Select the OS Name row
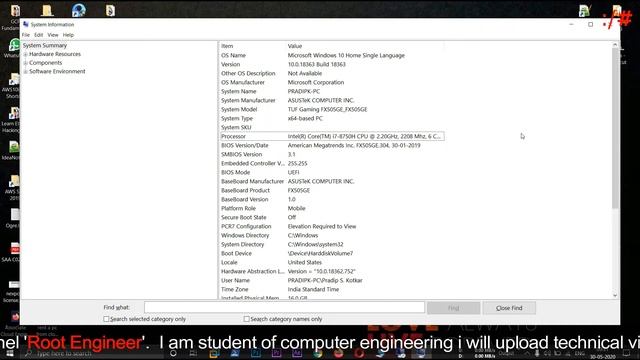This screenshot has height=360, width=640. [332, 55]
